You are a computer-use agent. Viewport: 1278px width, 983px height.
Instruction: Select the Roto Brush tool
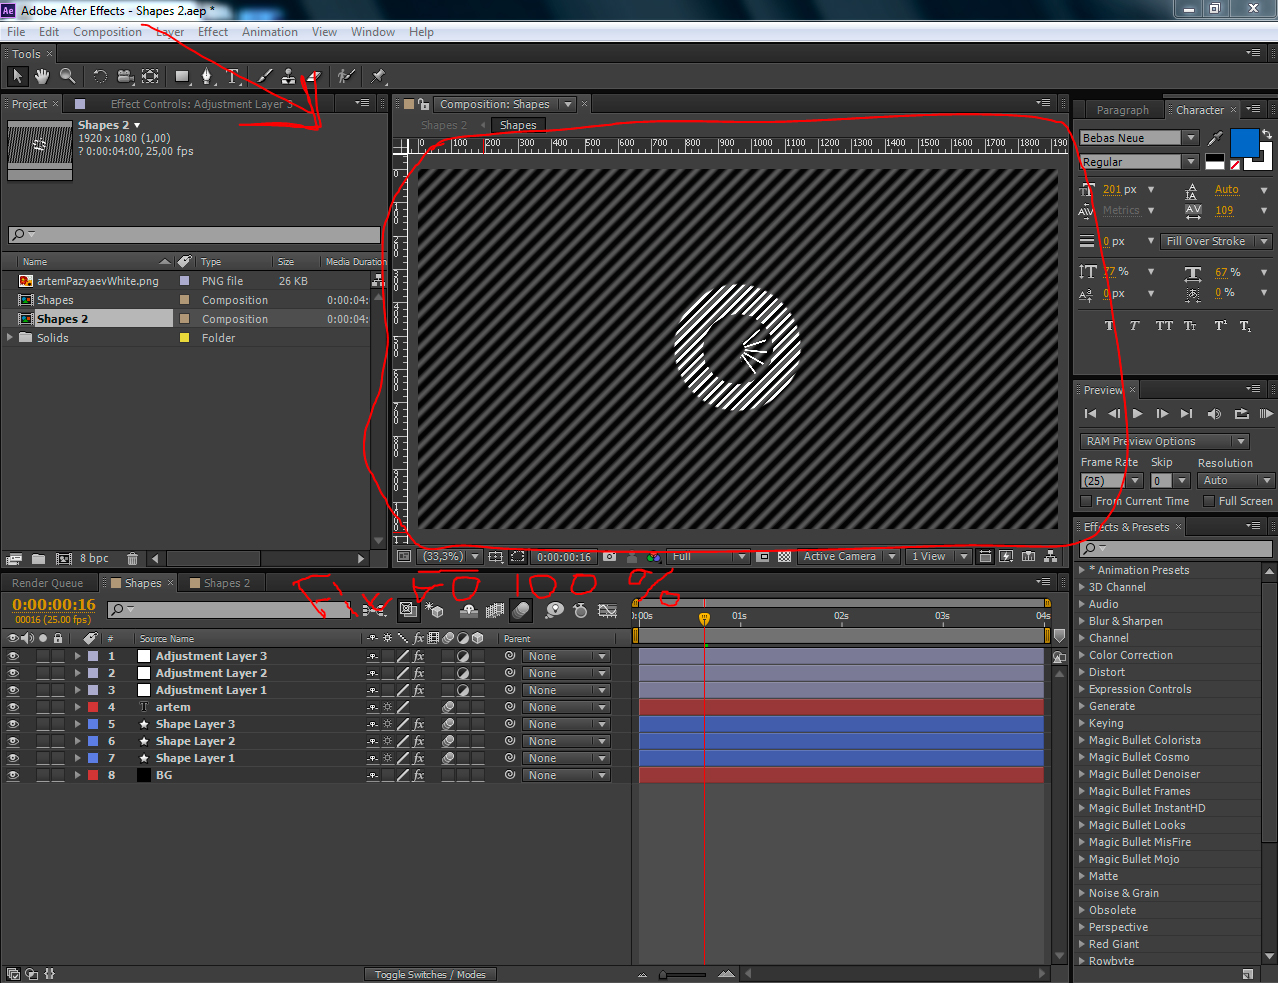pos(345,76)
